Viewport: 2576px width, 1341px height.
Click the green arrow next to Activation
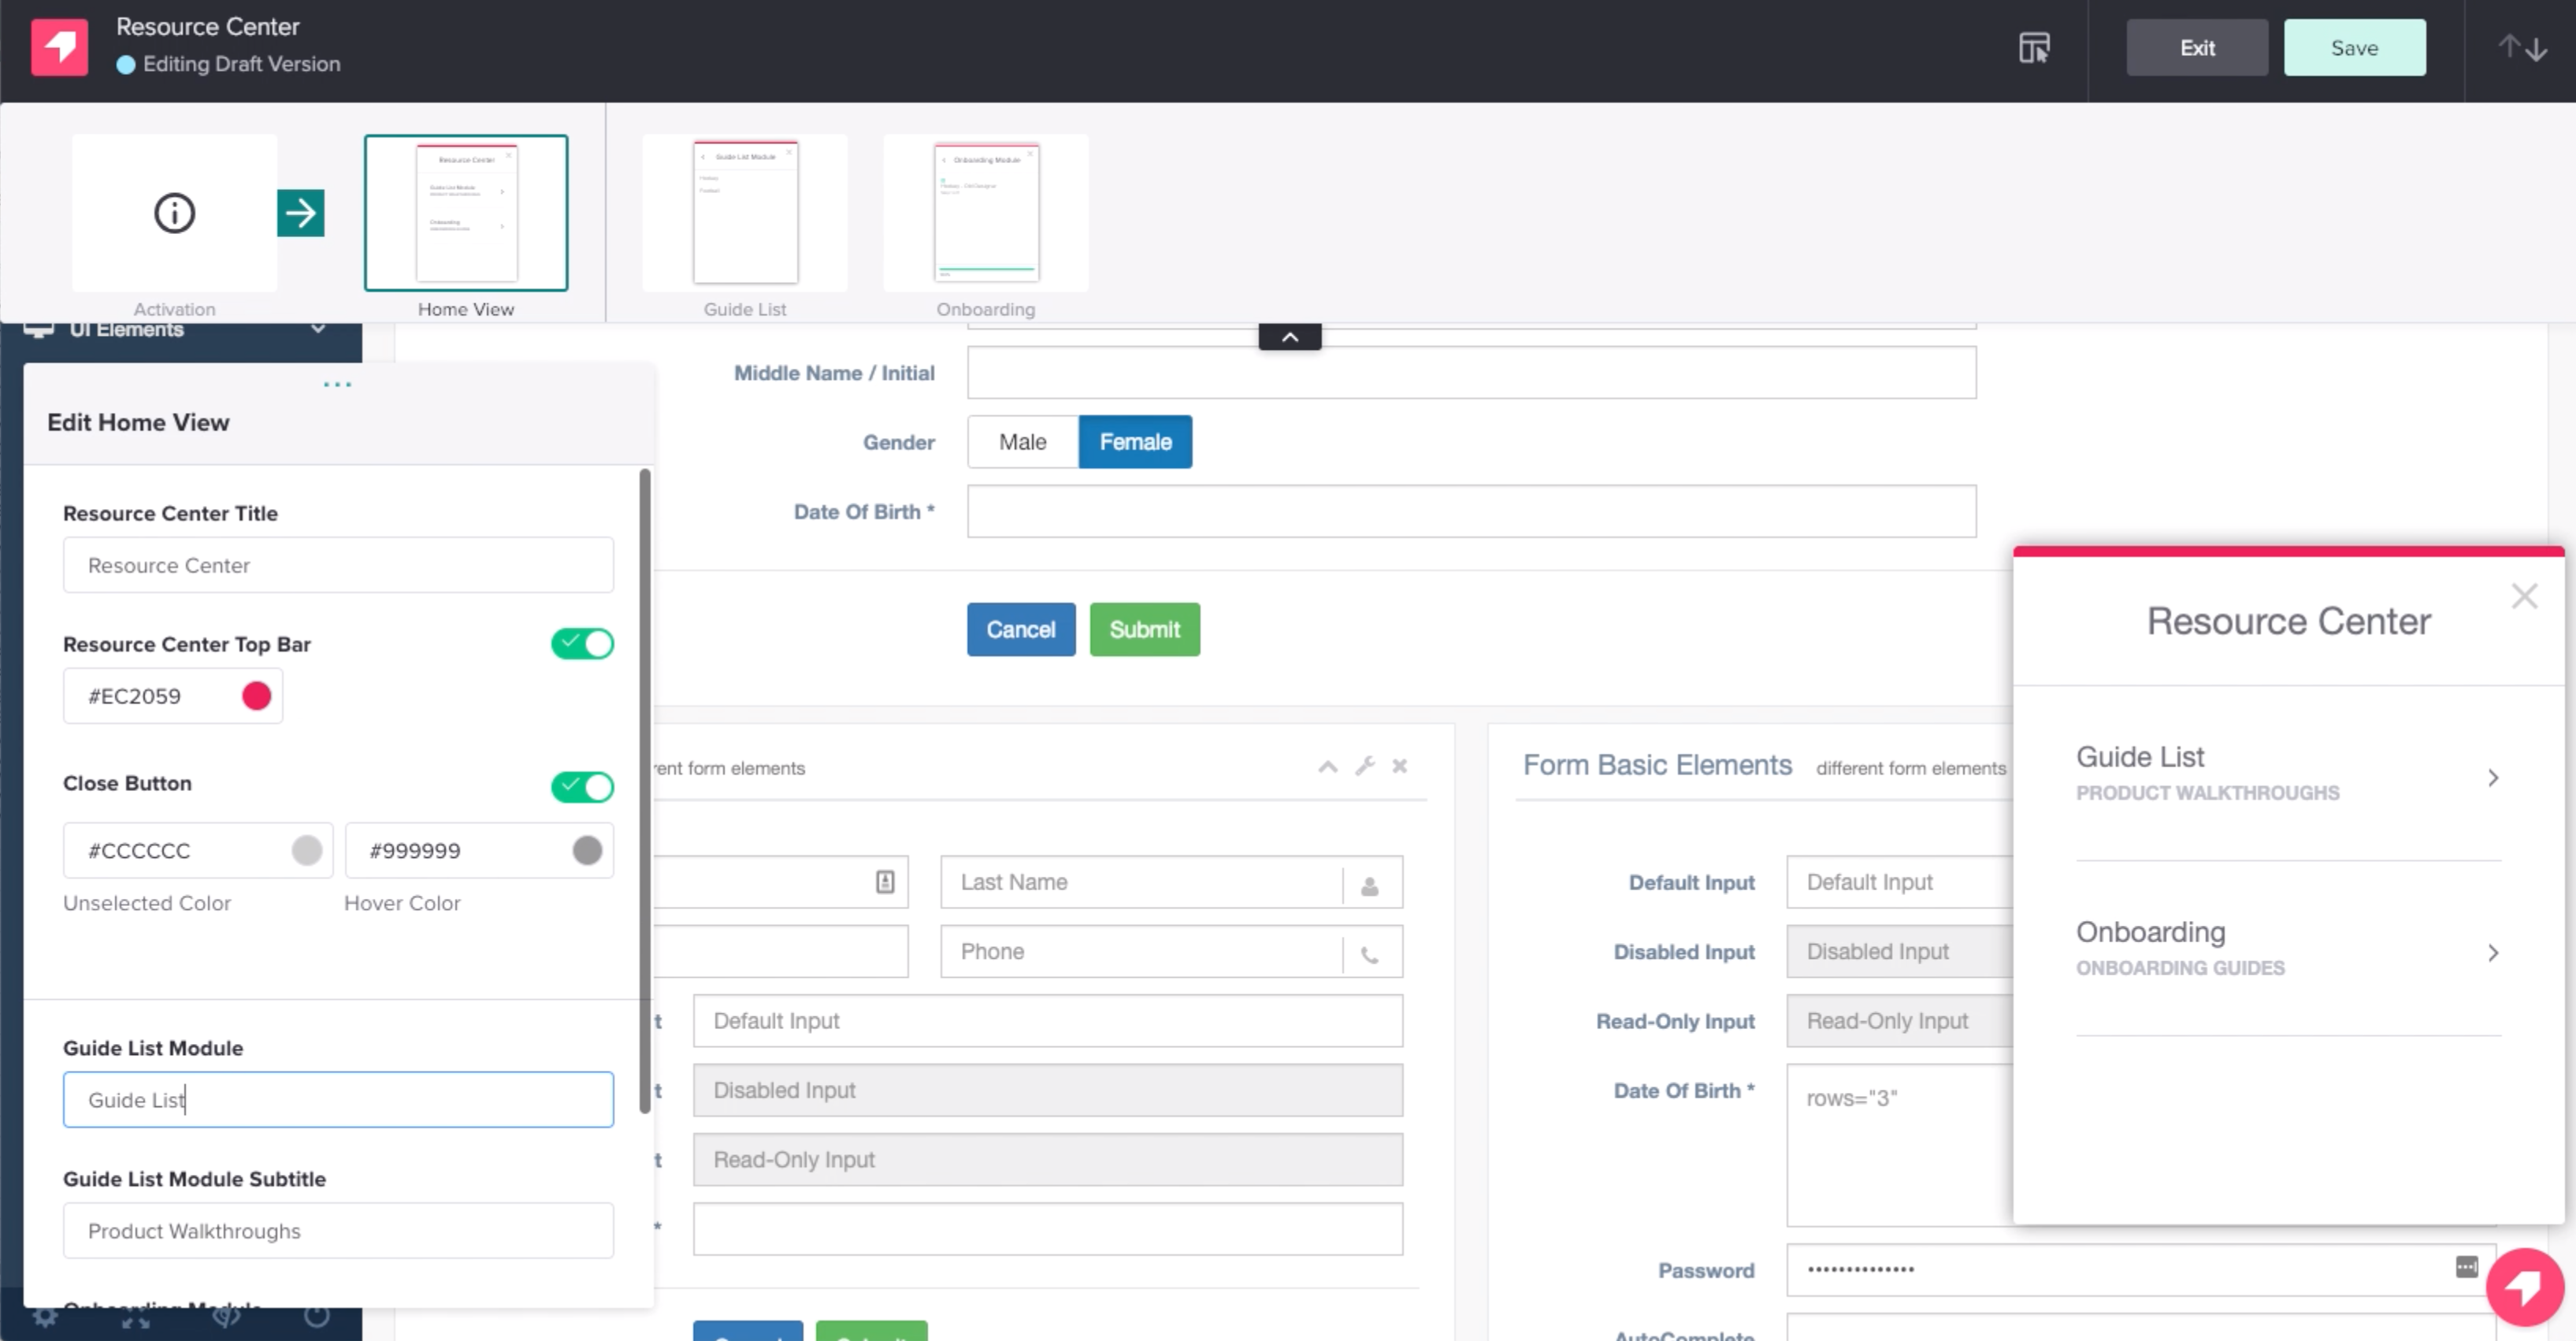300,213
